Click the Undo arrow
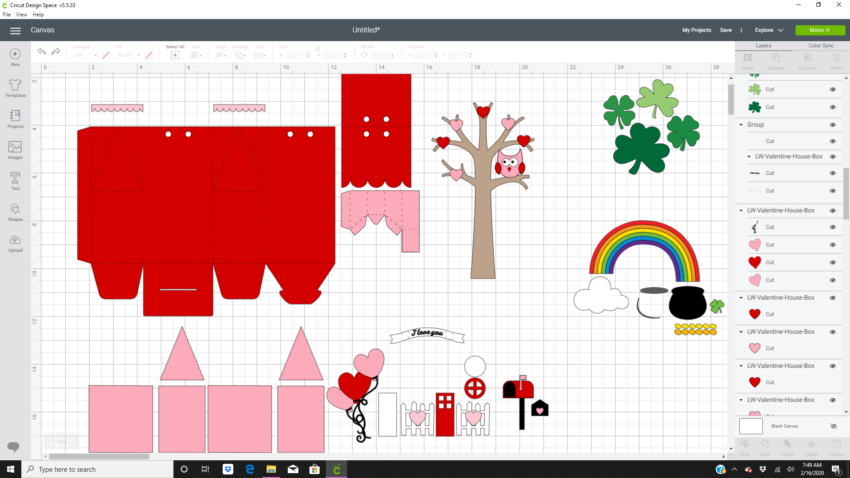850x478 pixels. coord(42,51)
